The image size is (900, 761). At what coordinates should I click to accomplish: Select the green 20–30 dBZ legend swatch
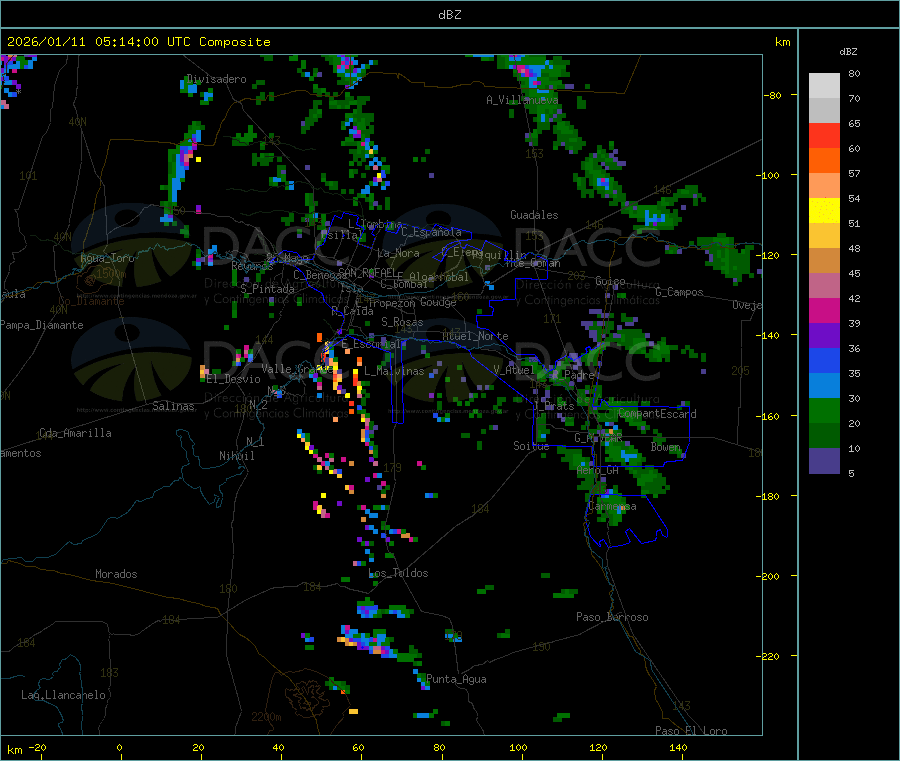[x=824, y=410]
